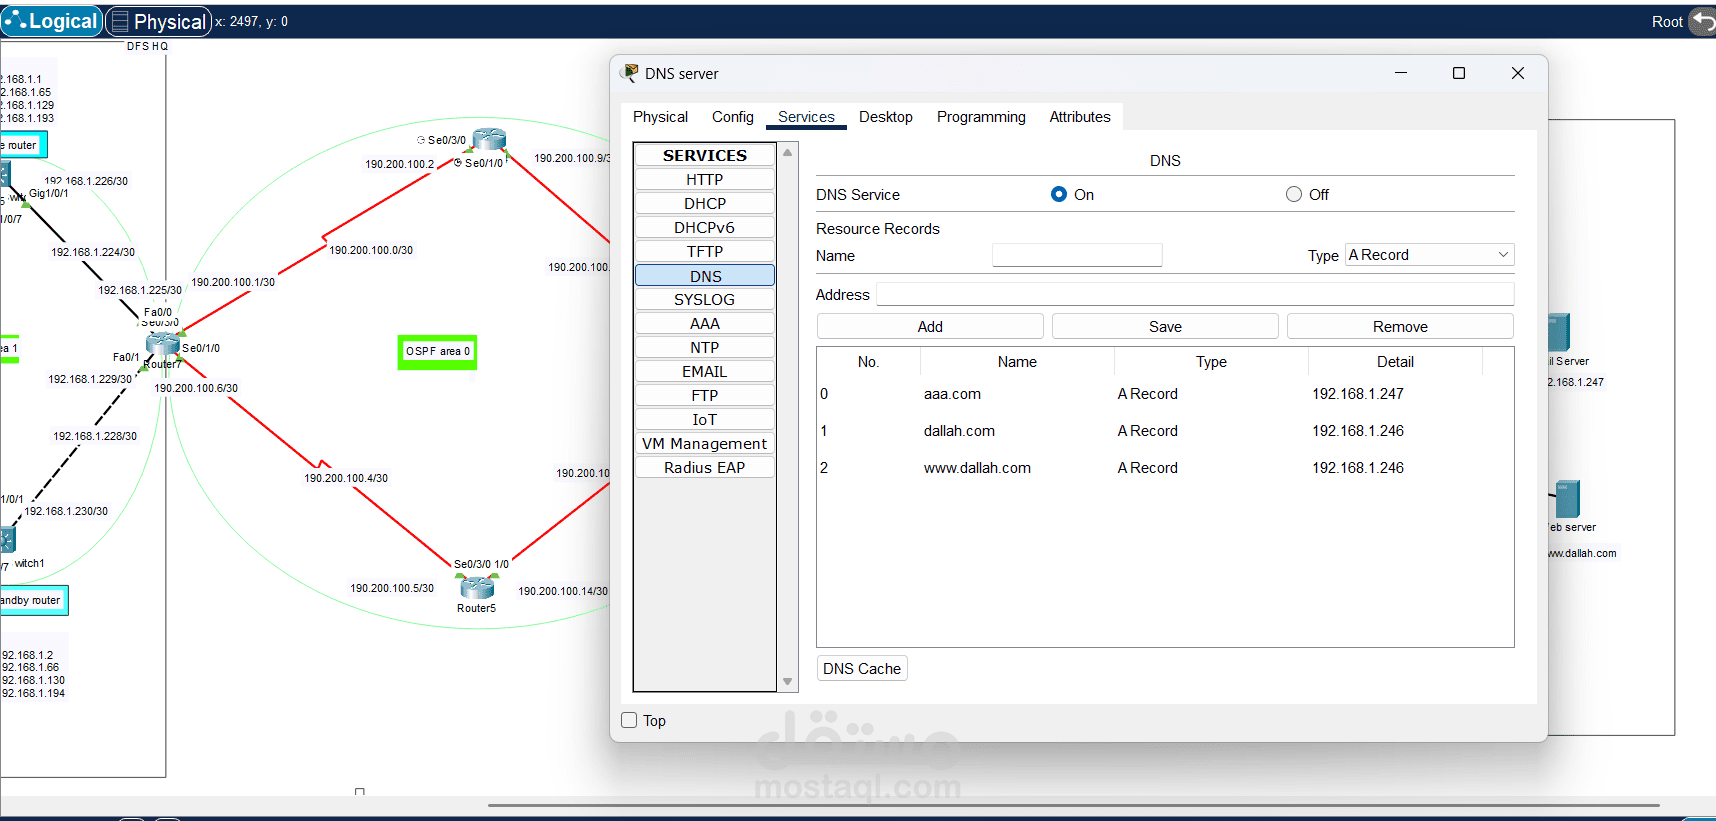Select the mail server device icon
Screen dimensions: 1716x821
tap(1558, 332)
